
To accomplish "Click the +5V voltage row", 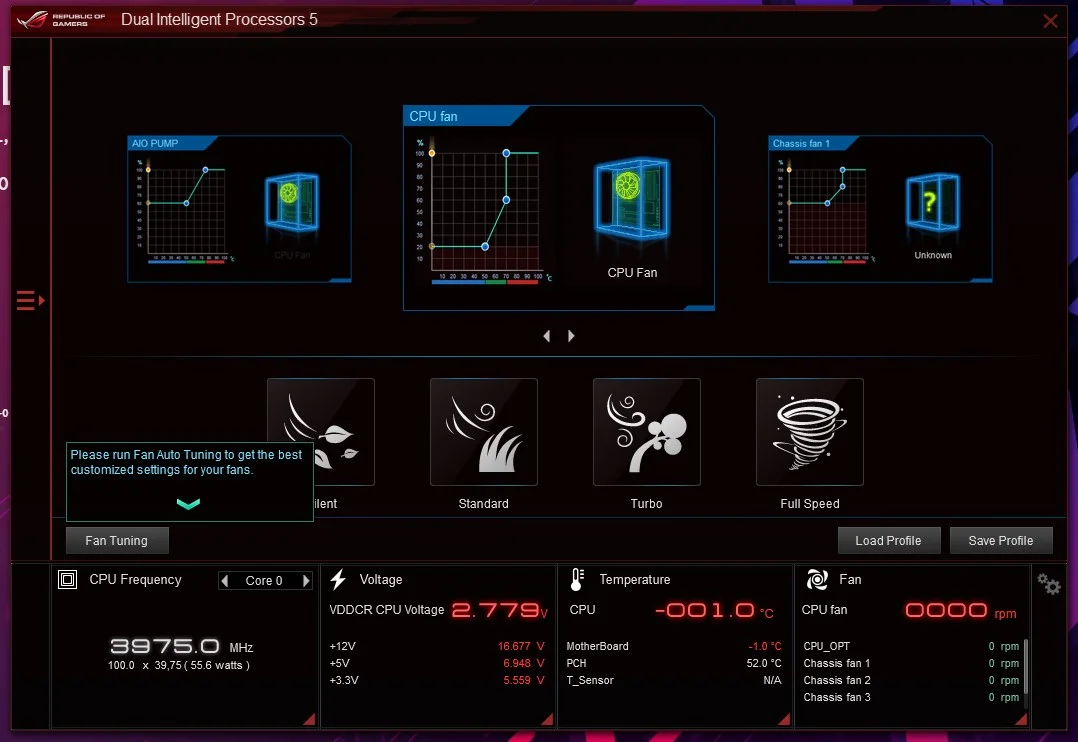I will pyautogui.click(x=437, y=663).
